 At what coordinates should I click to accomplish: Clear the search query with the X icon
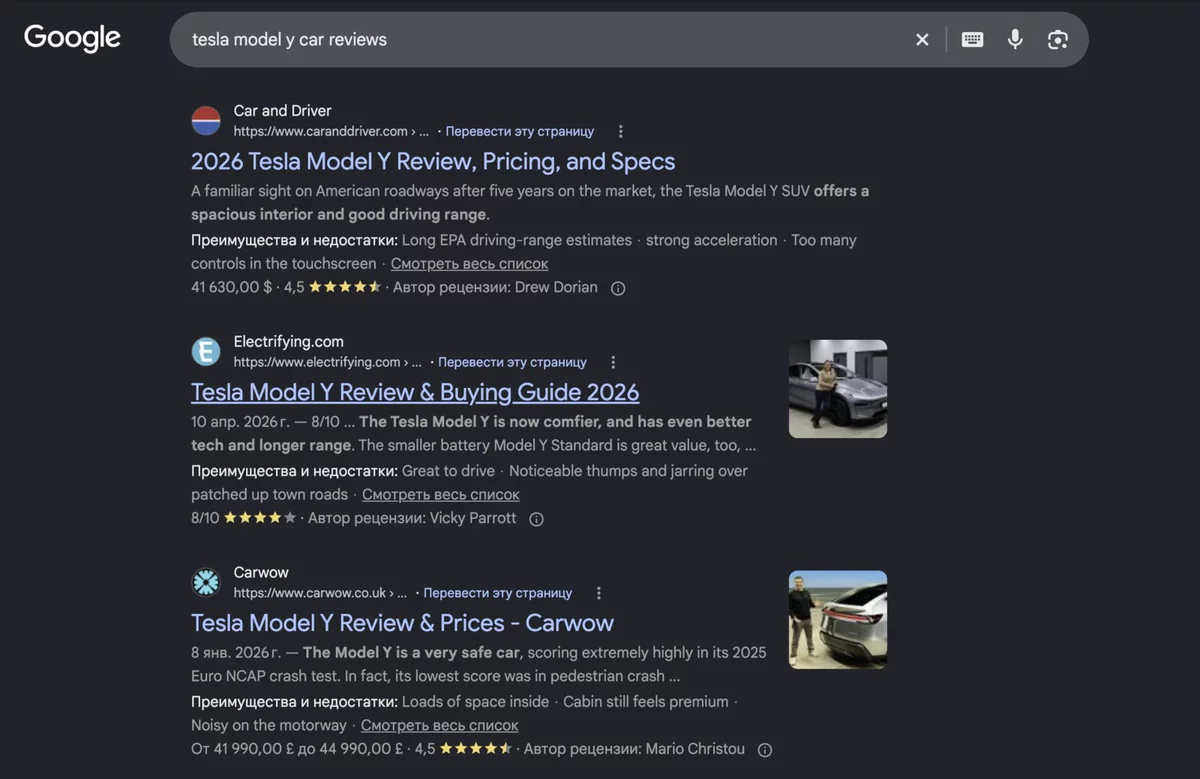coord(922,40)
